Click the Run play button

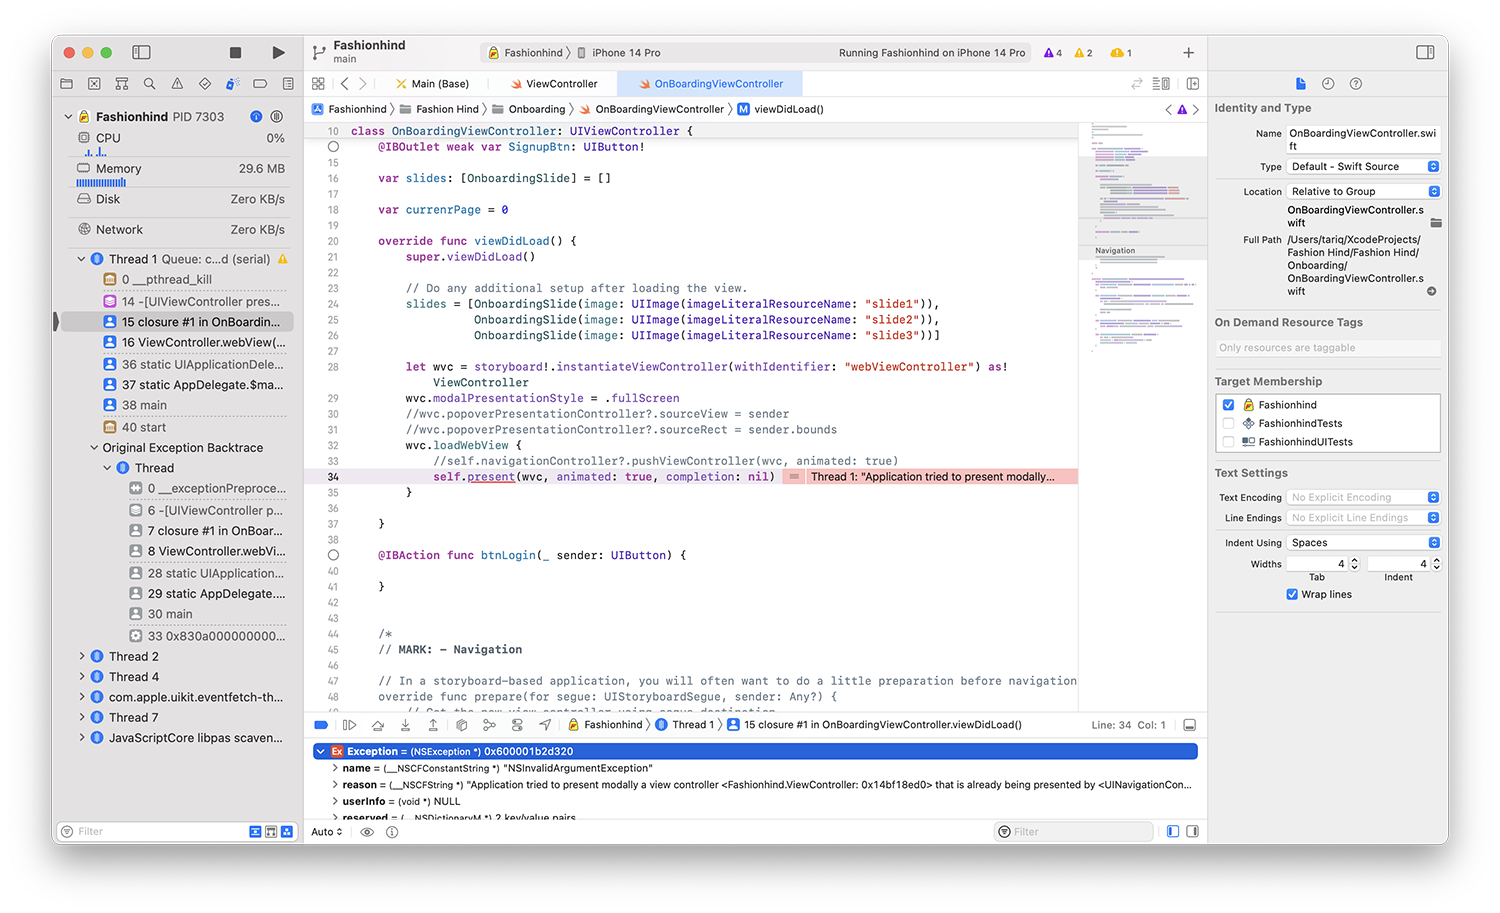click(x=278, y=53)
